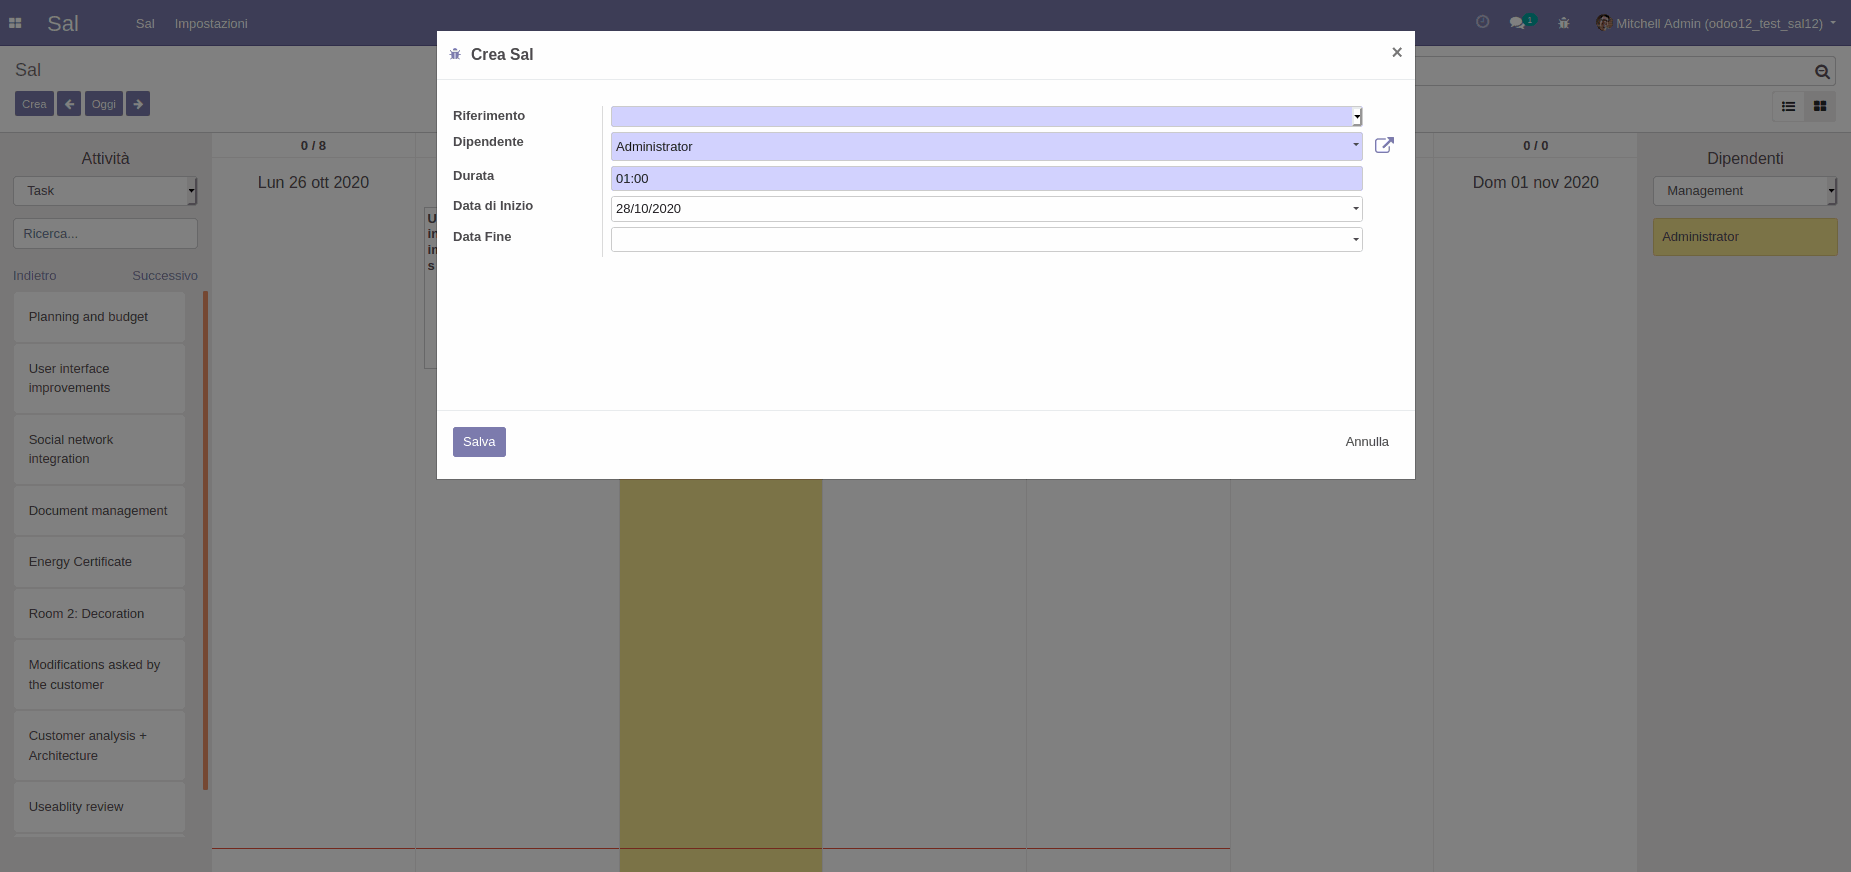This screenshot has height=872, width=1851.
Task: Click the Durata input field
Action: point(986,179)
